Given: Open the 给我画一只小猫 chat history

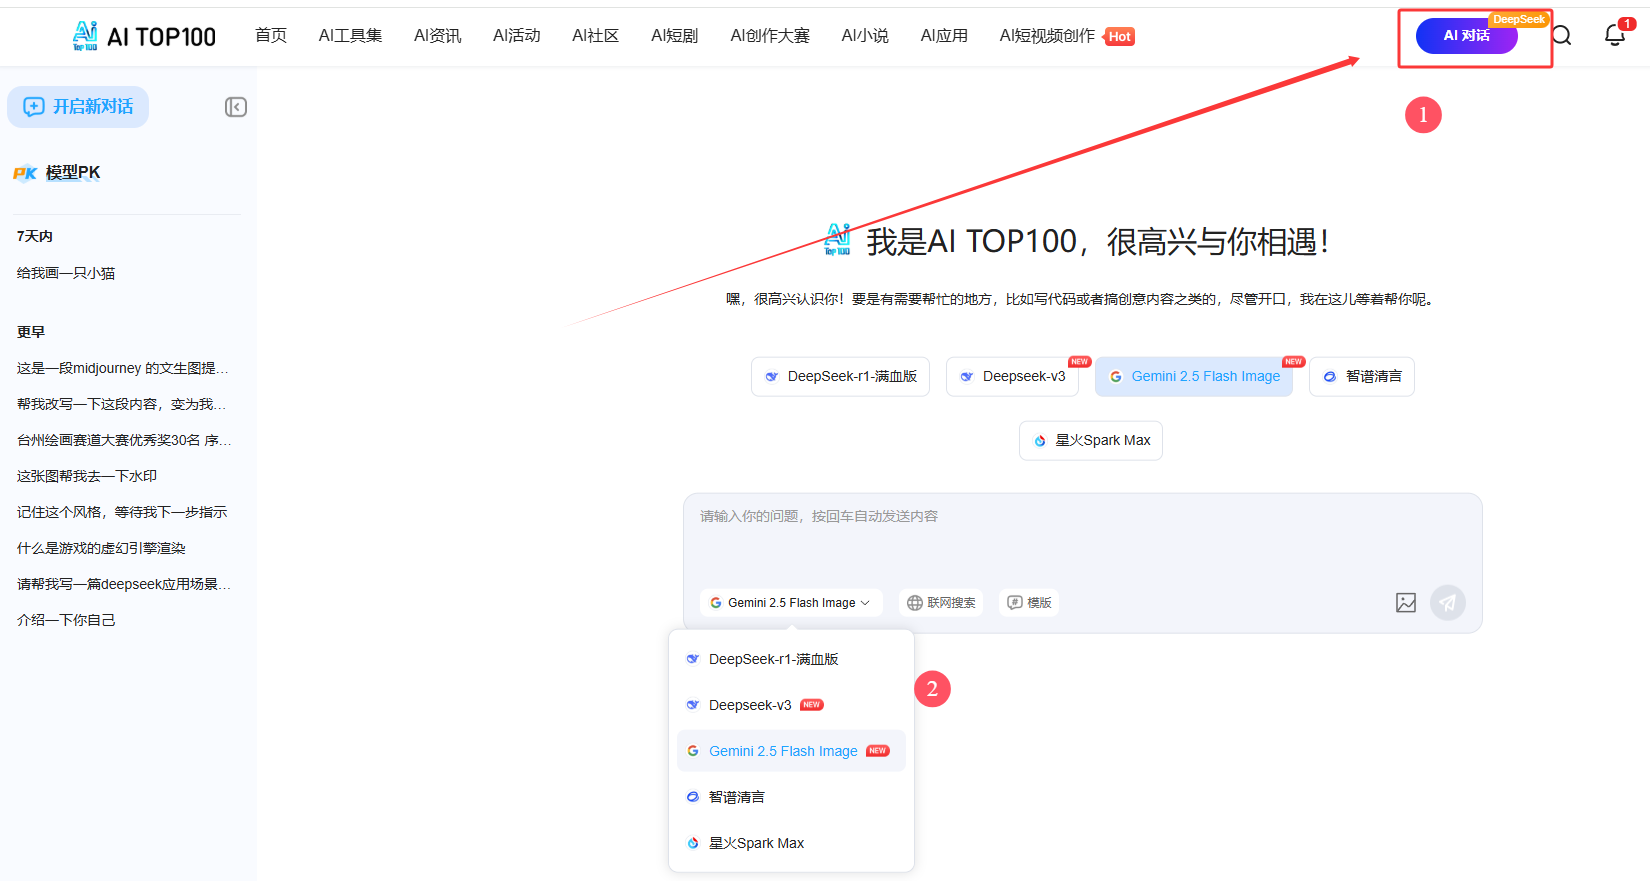Looking at the screenshot, I should click(66, 273).
